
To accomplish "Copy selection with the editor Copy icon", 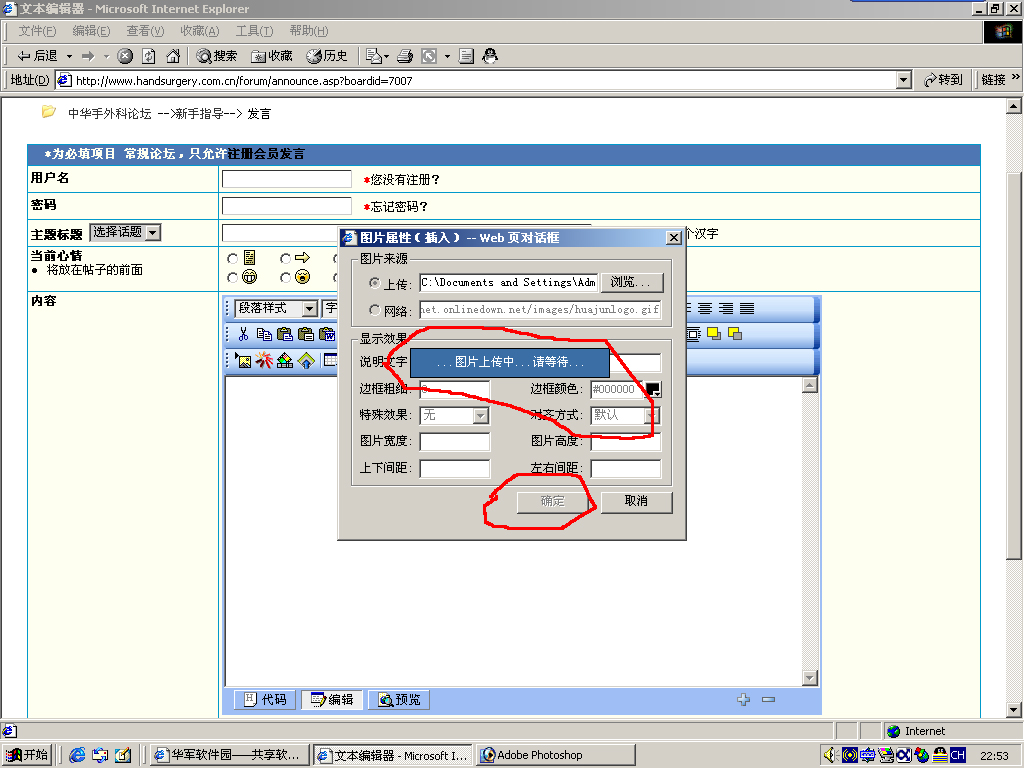I will [264, 334].
